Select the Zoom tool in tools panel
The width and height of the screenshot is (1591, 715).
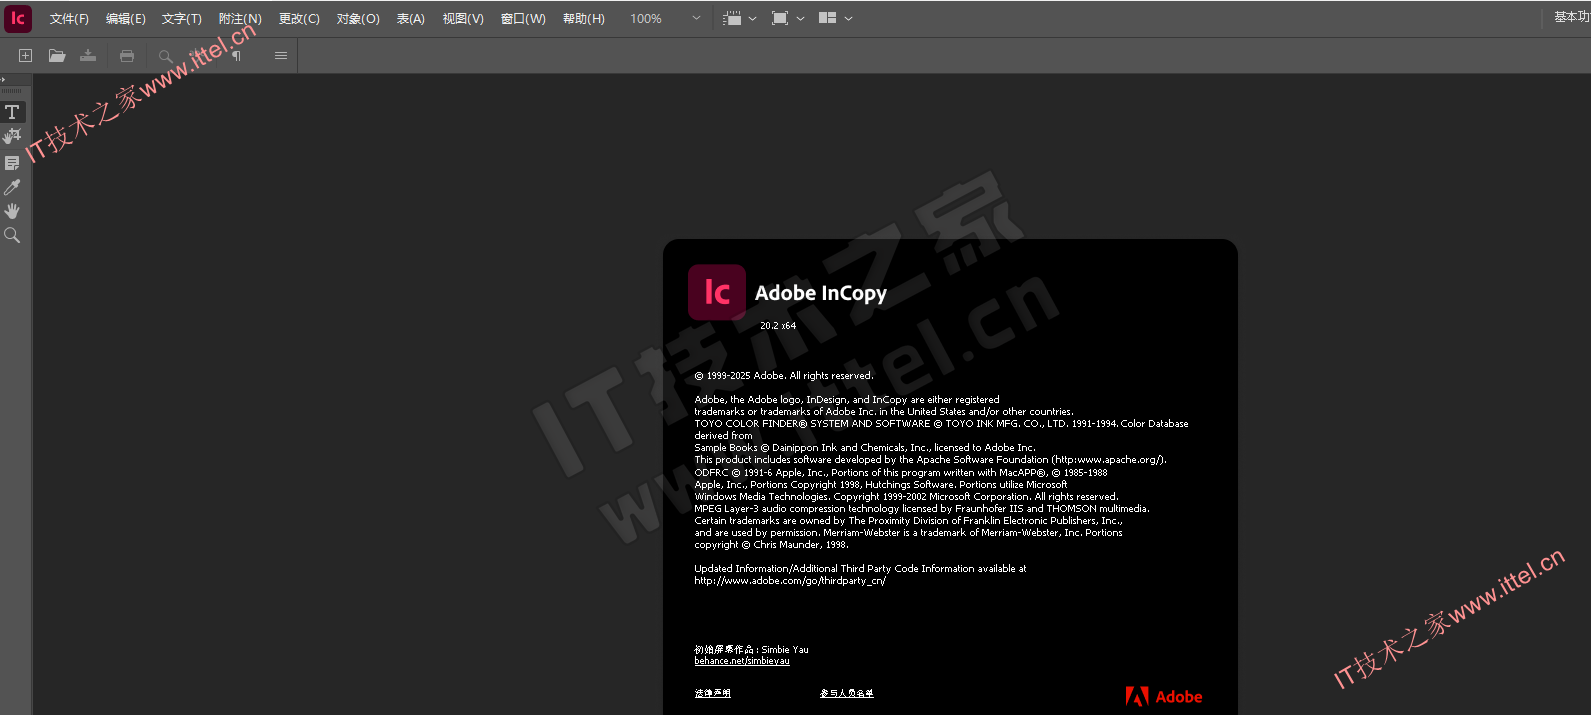pos(12,235)
